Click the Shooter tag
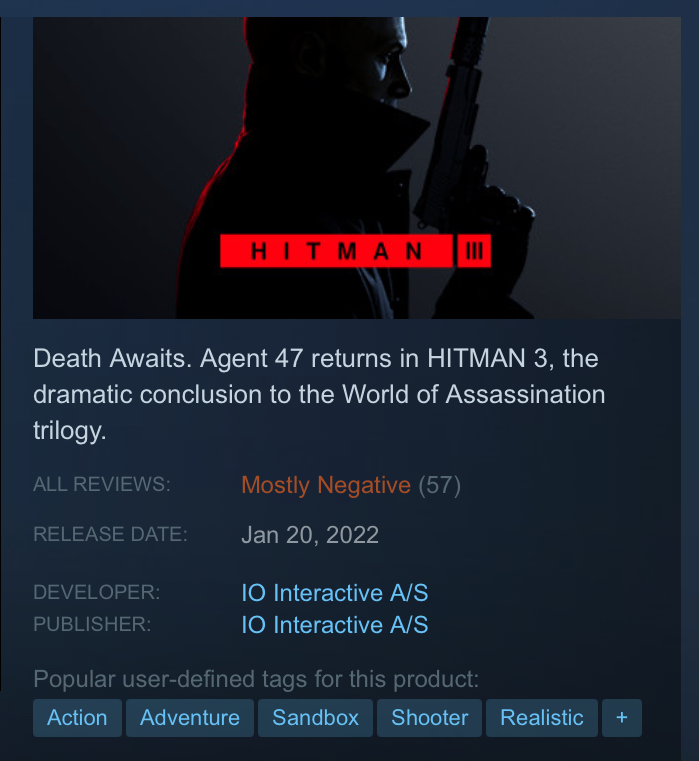Image resolution: width=699 pixels, height=761 pixels. [430, 718]
